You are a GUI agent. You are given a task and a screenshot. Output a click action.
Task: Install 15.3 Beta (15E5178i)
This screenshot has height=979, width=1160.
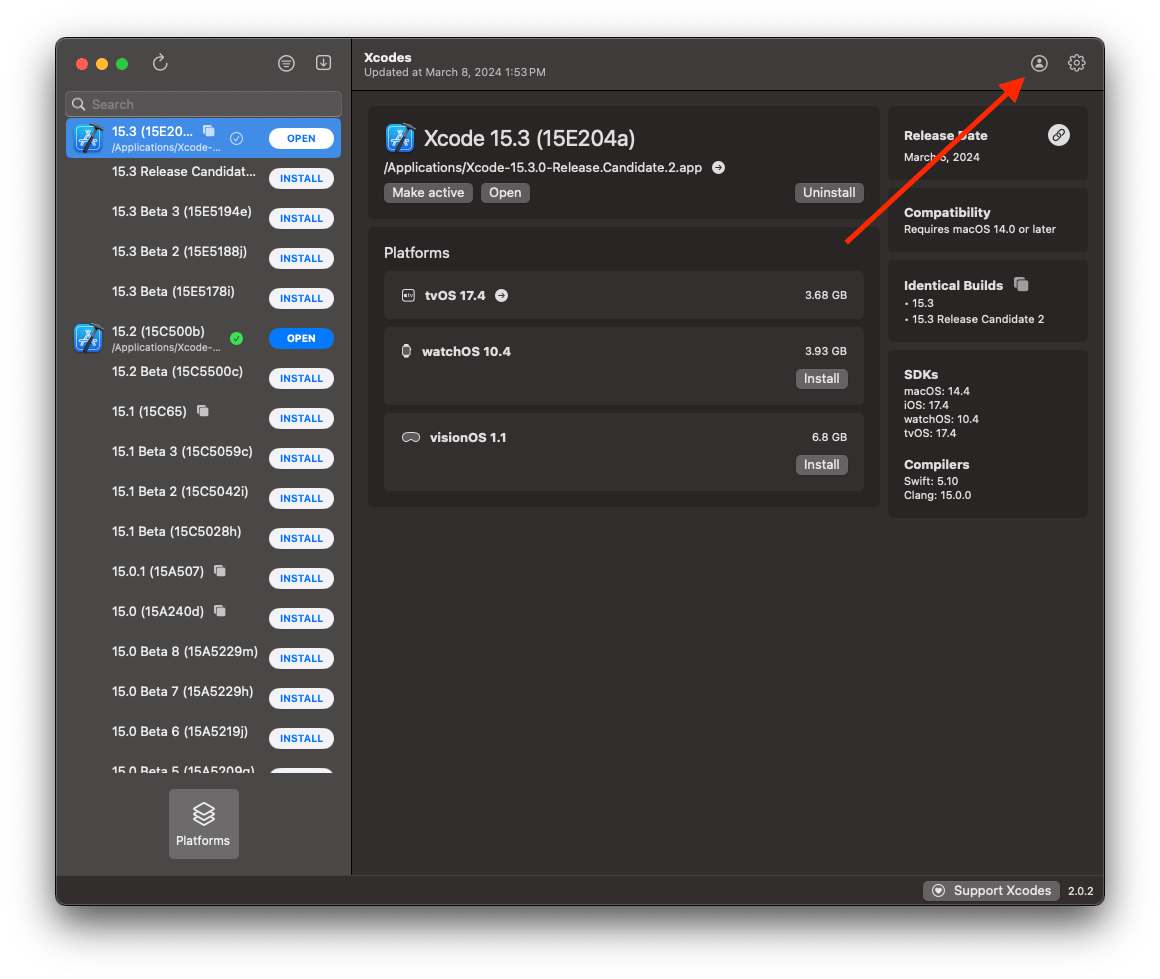[x=301, y=298]
